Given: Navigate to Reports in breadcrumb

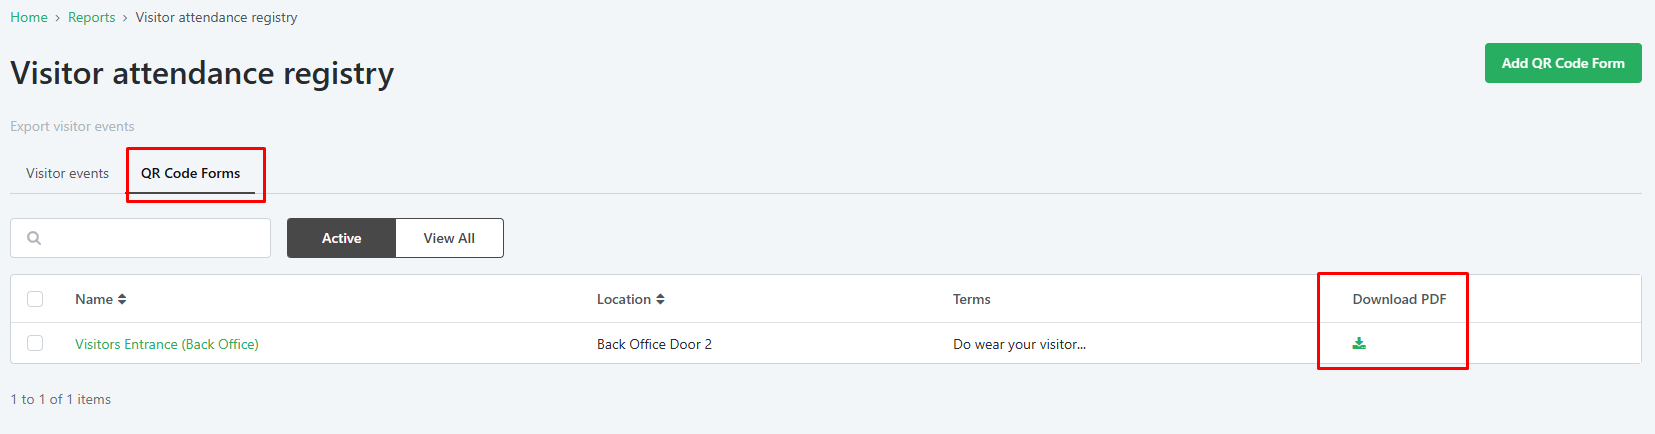Looking at the screenshot, I should tap(92, 17).
